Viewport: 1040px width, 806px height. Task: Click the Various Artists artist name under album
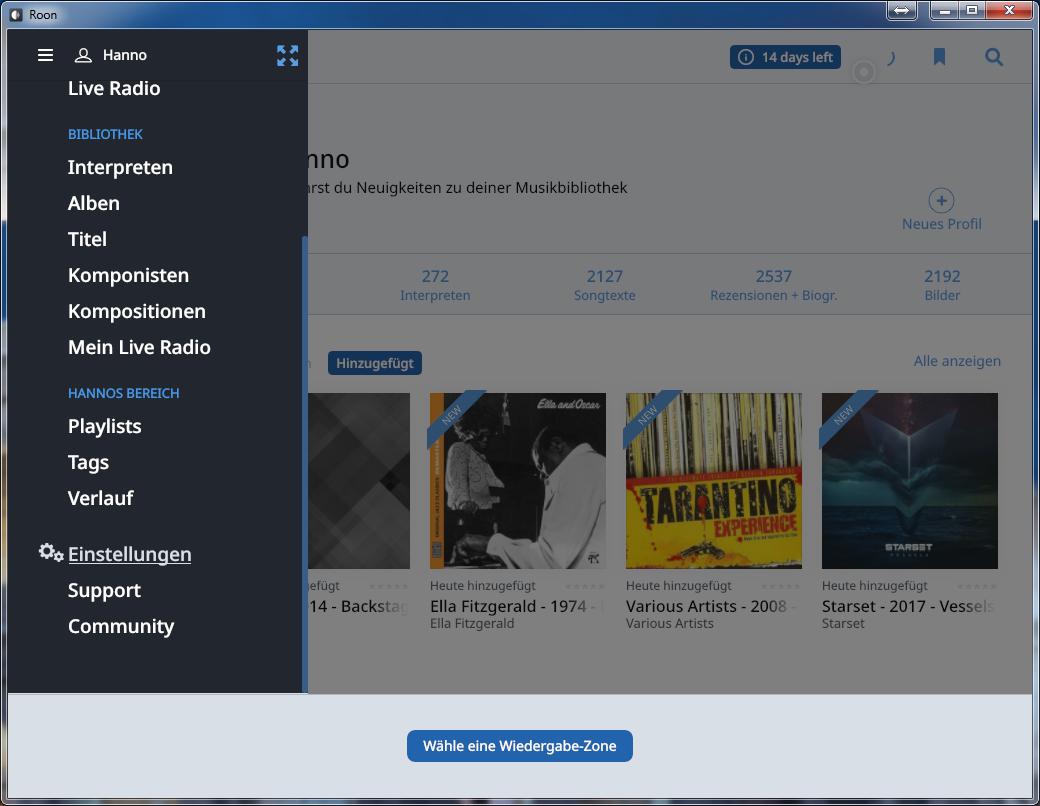670,624
